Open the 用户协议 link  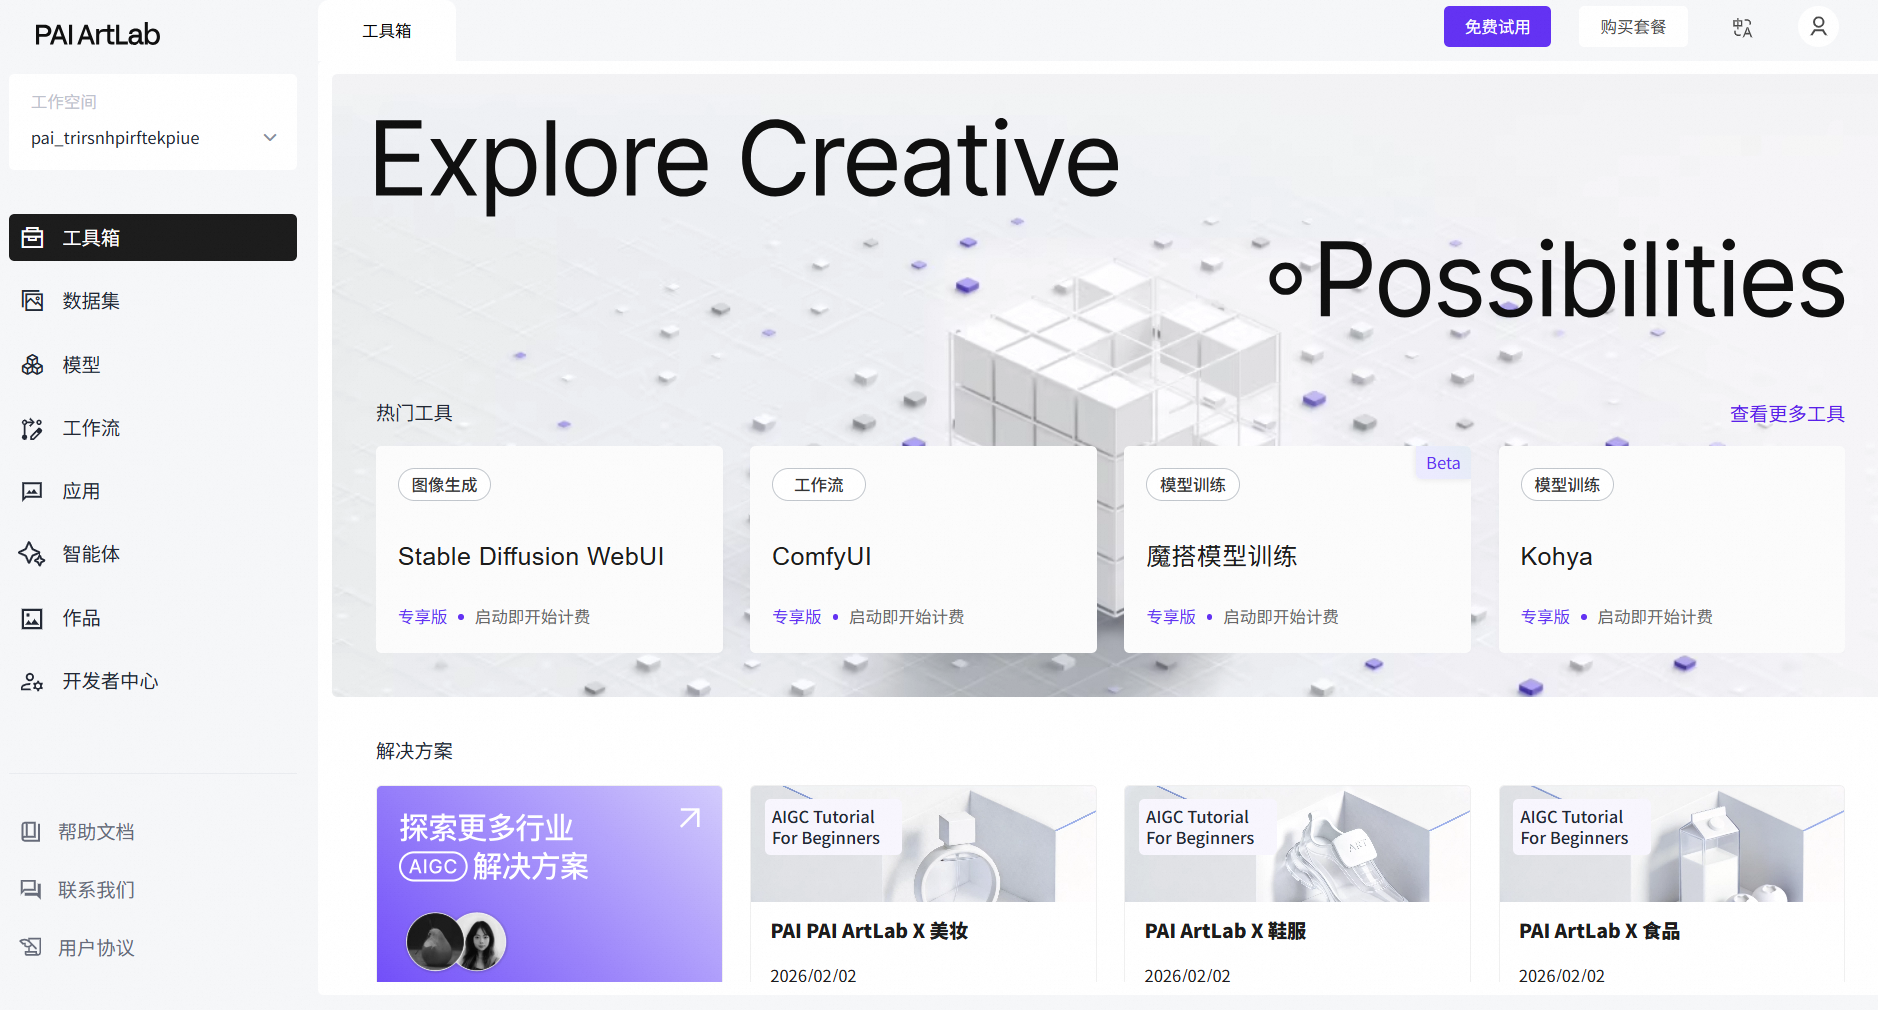tap(96, 948)
